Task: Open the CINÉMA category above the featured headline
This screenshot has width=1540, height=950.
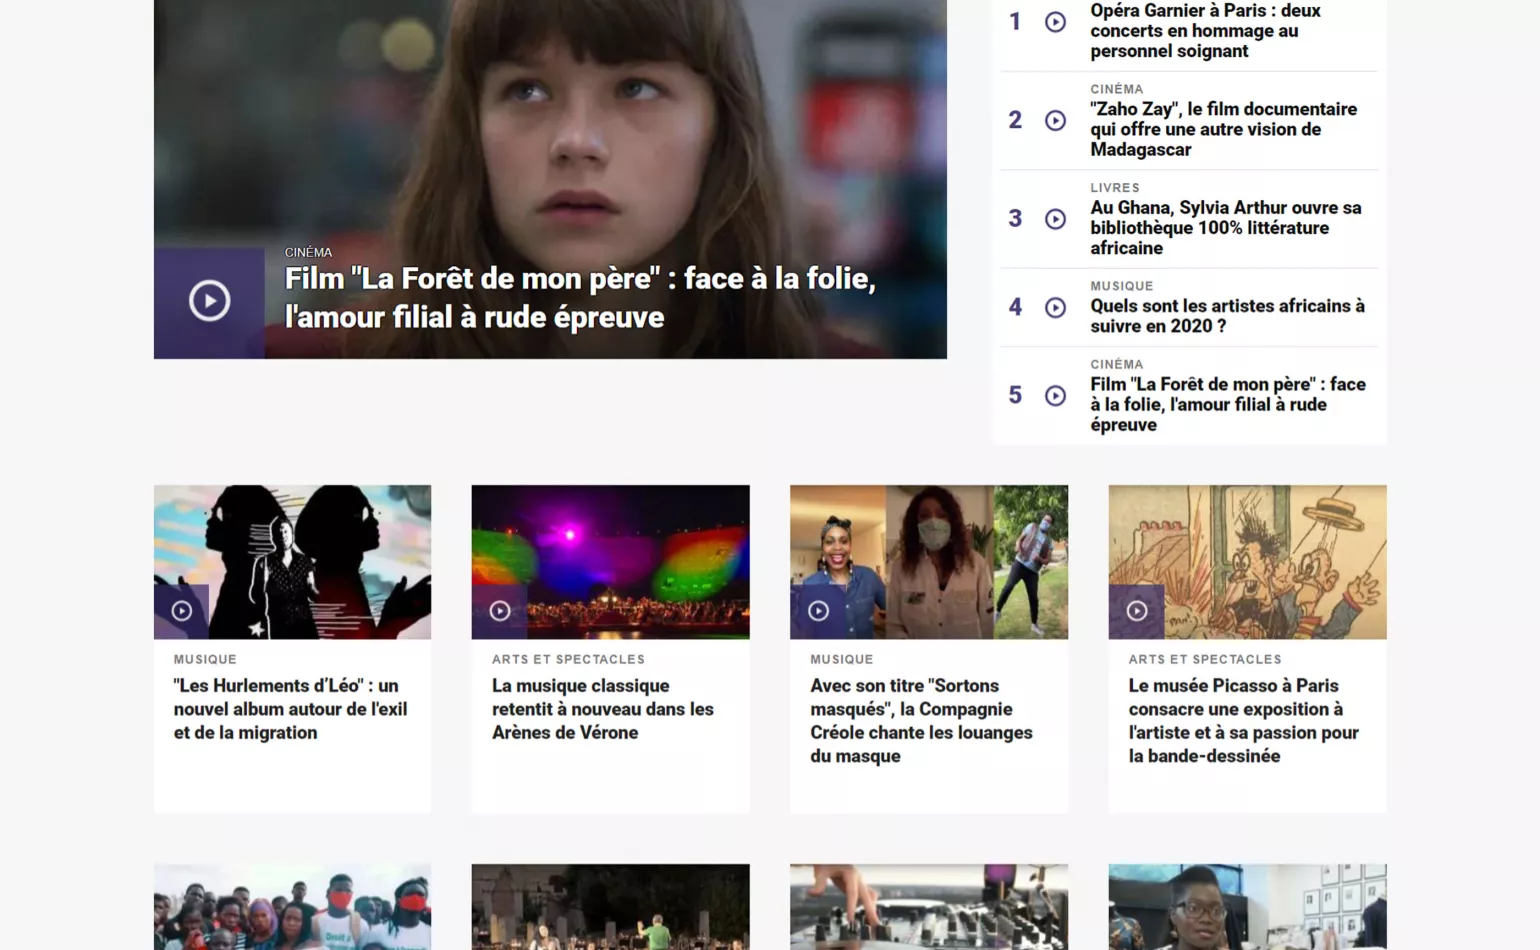Action: tap(307, 252)
